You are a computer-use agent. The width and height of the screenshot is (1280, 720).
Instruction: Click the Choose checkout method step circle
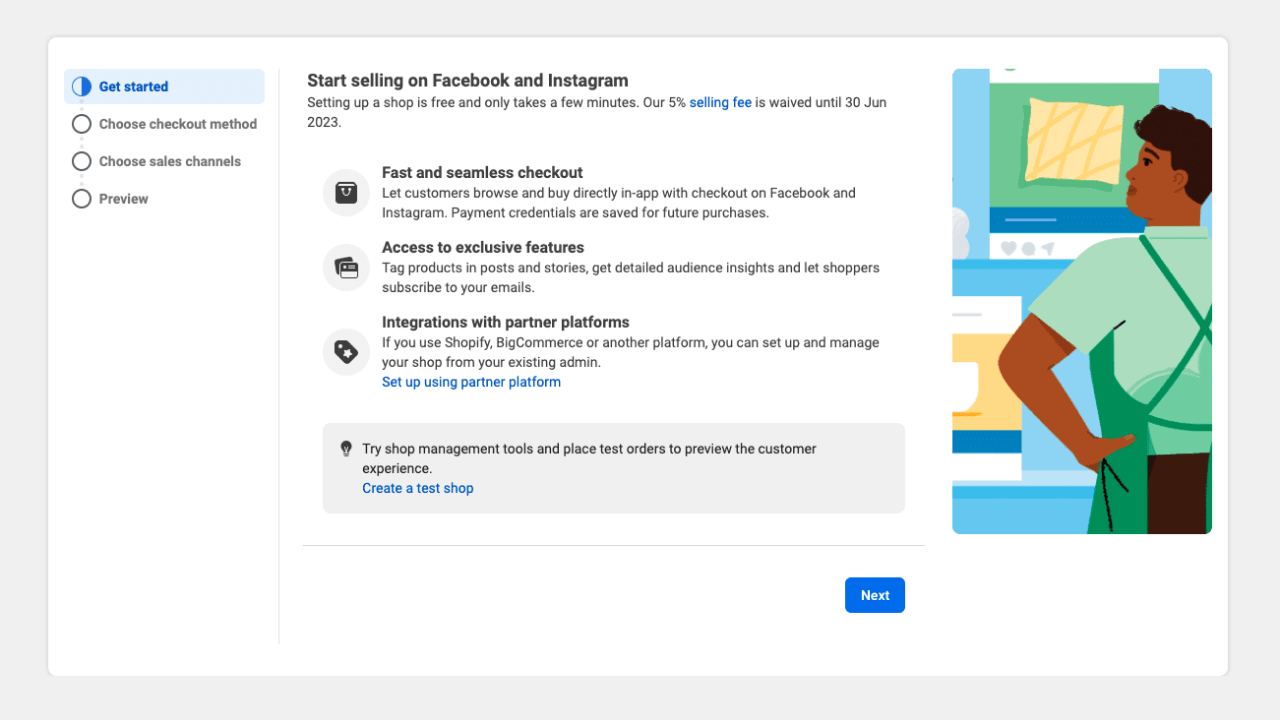(82, 124)
